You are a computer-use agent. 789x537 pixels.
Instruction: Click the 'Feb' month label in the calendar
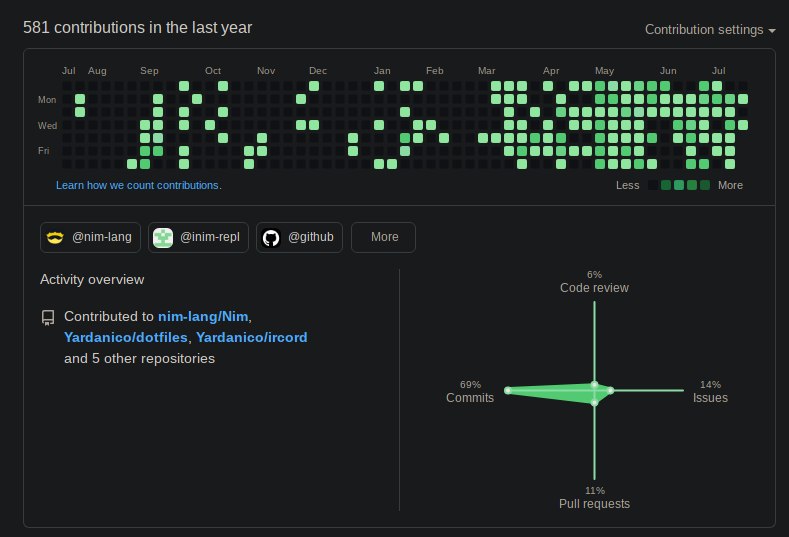[435, 71]
